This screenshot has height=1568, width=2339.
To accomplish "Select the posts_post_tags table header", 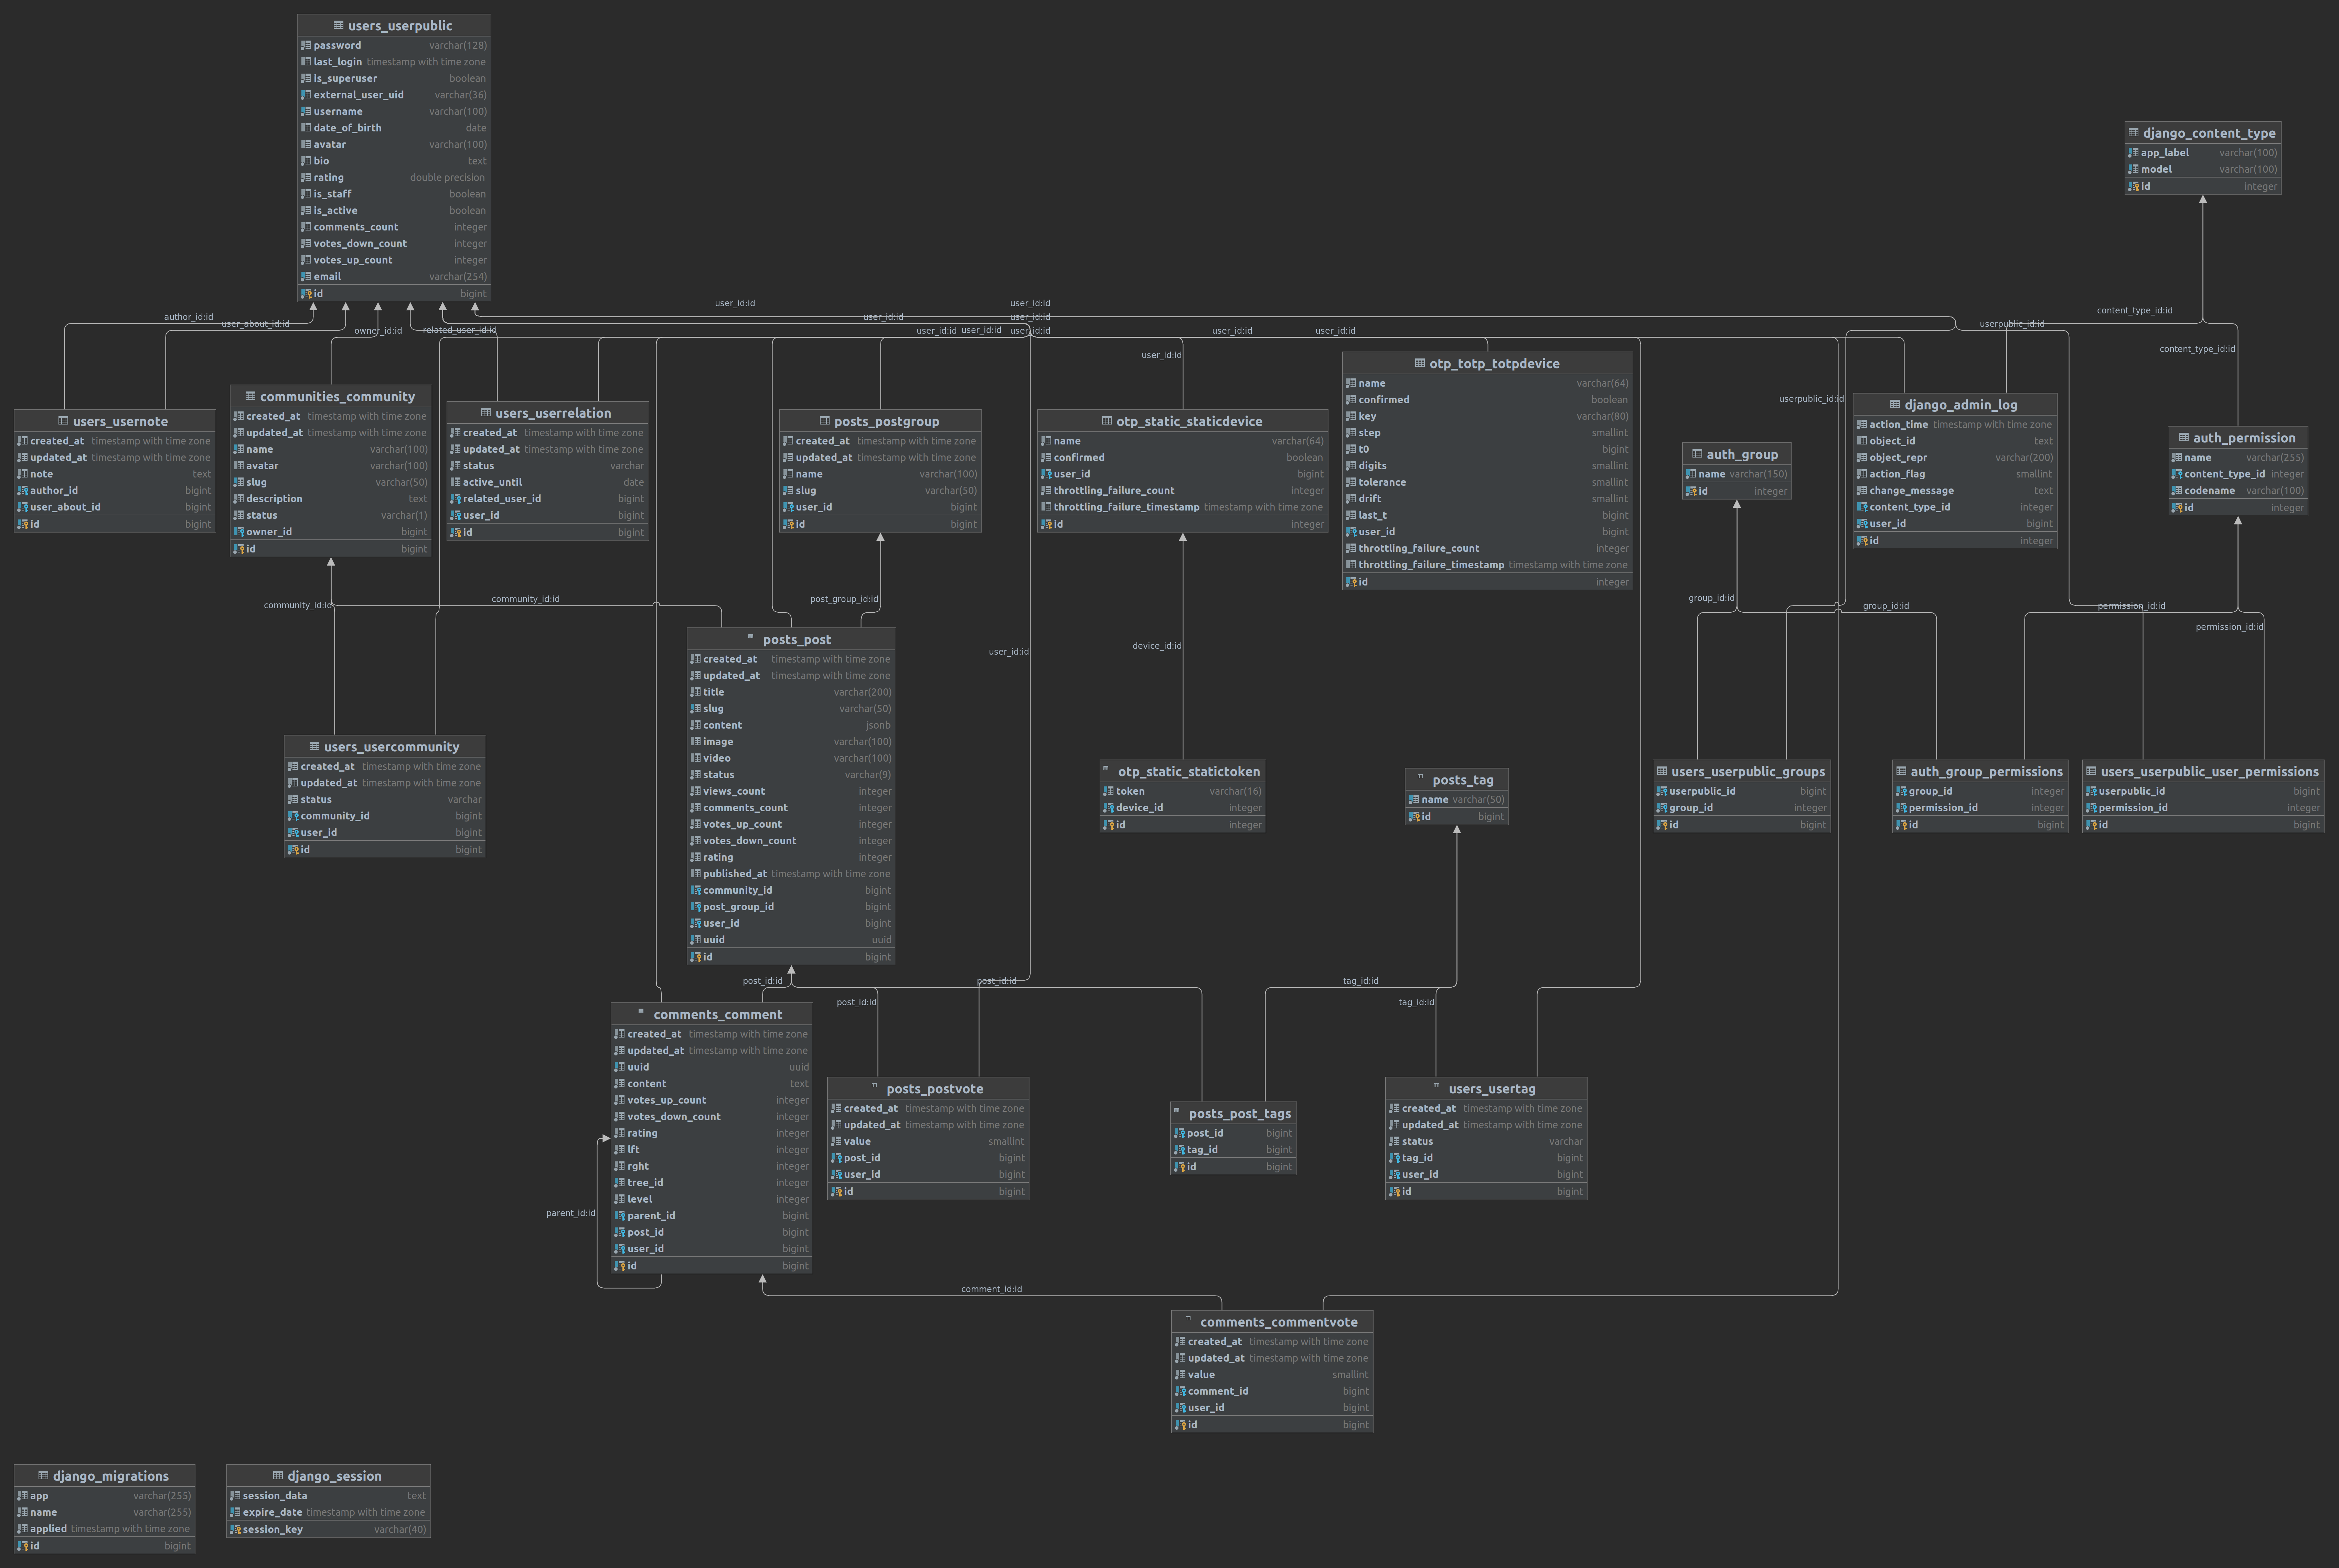I will point(1233,1113).
